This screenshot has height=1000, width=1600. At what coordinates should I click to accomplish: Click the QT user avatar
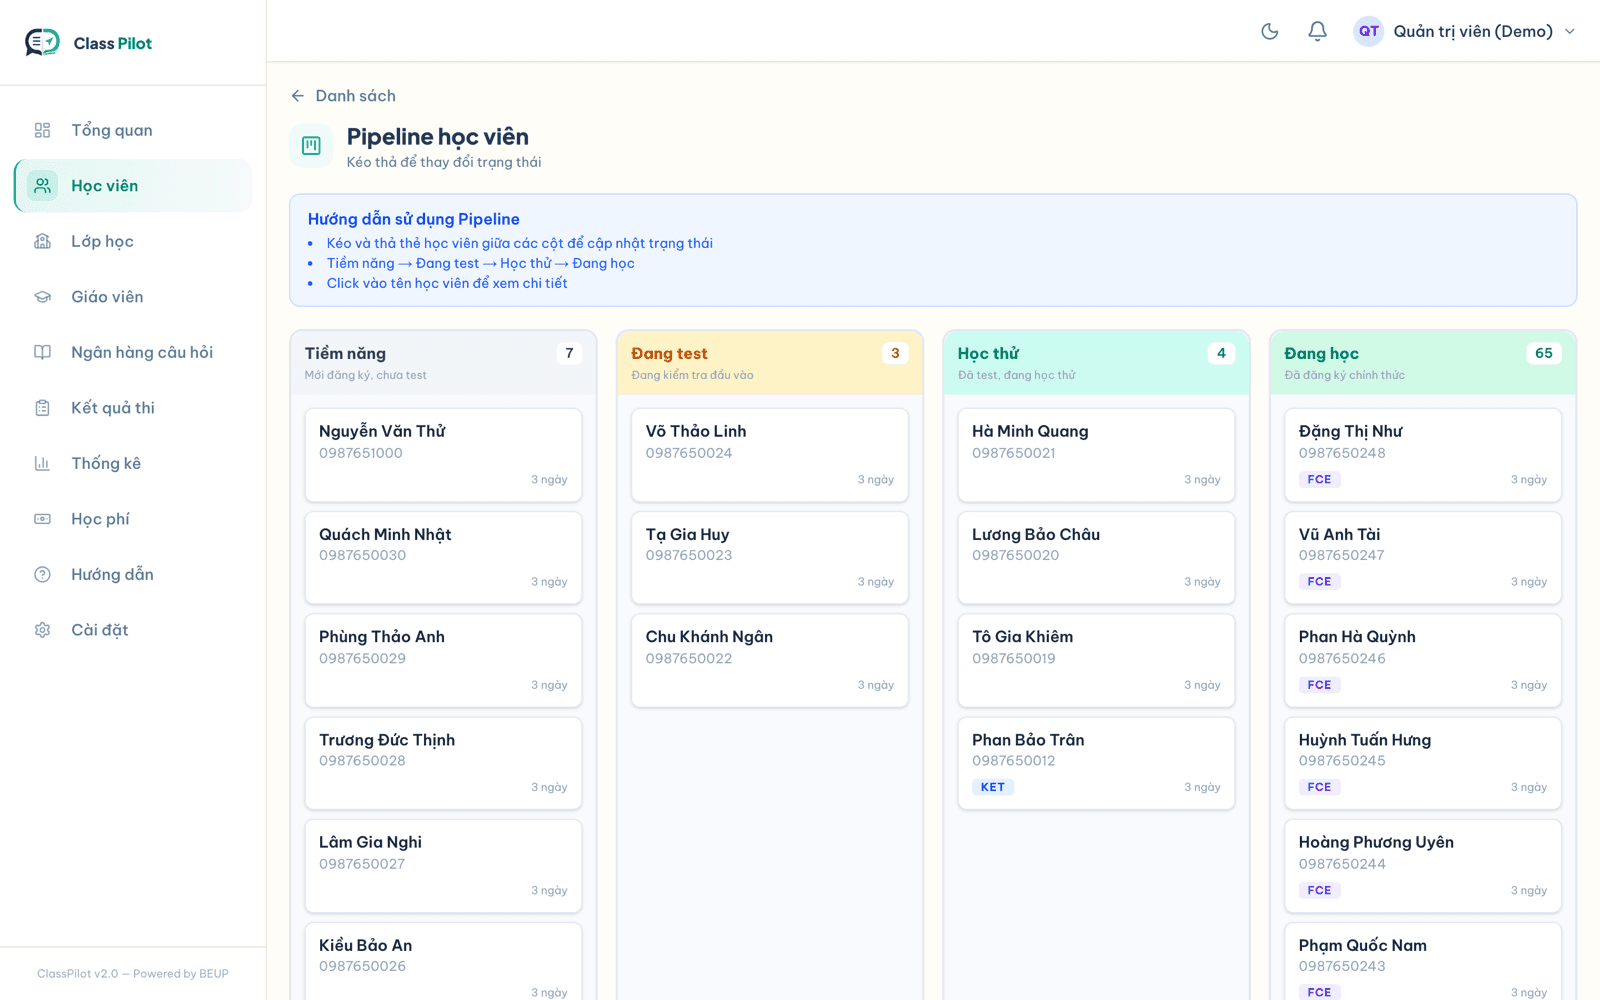[x=1368, y=31]
